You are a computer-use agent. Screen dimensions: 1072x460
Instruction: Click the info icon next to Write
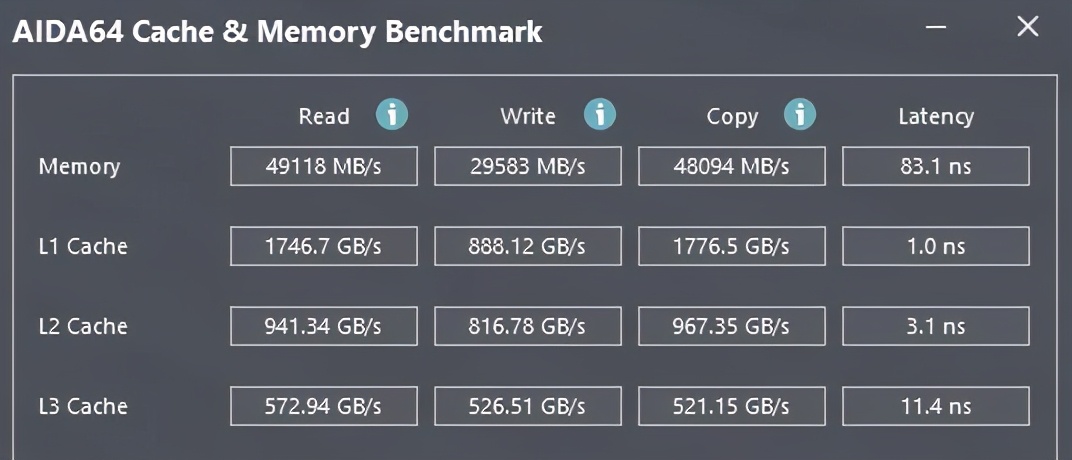[600, 114]
